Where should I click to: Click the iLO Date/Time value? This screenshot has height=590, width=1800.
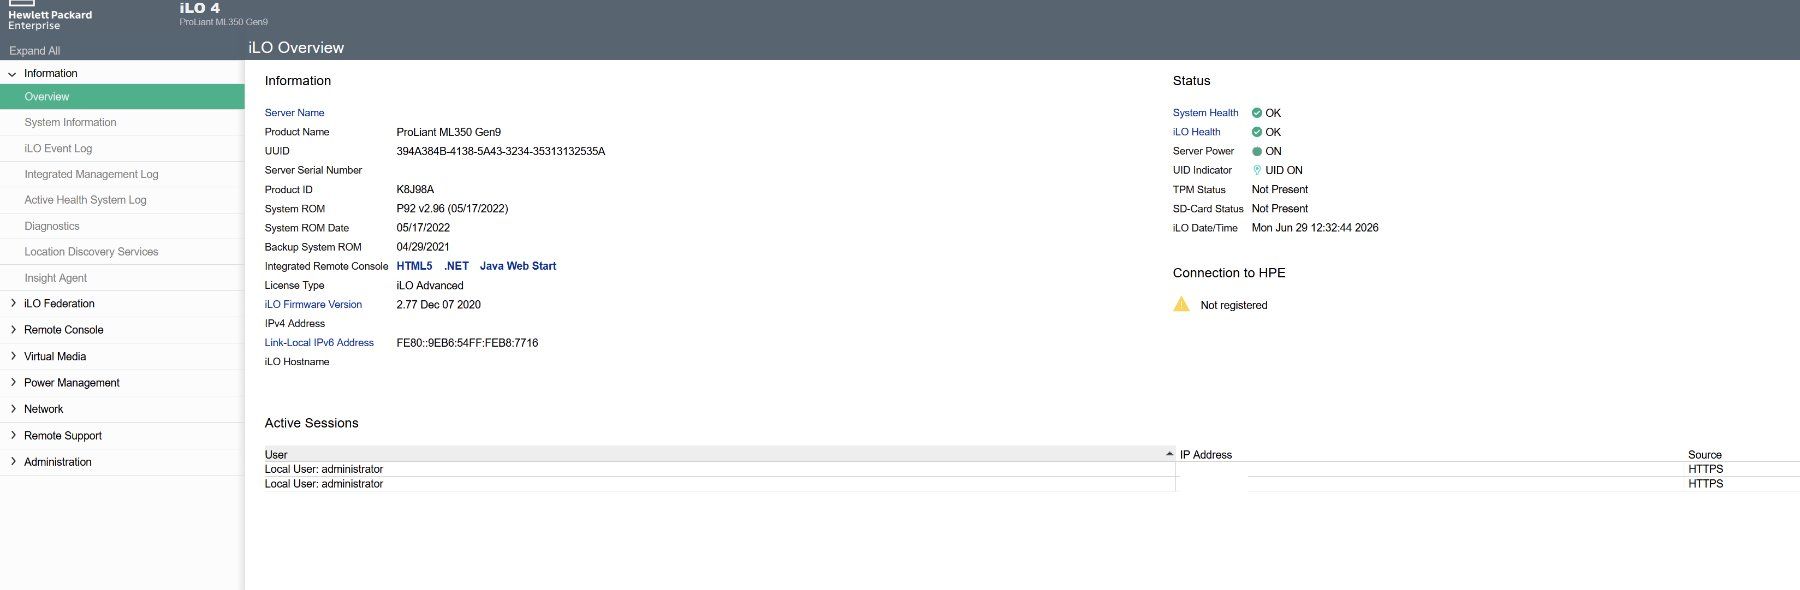coord(1315,228)
